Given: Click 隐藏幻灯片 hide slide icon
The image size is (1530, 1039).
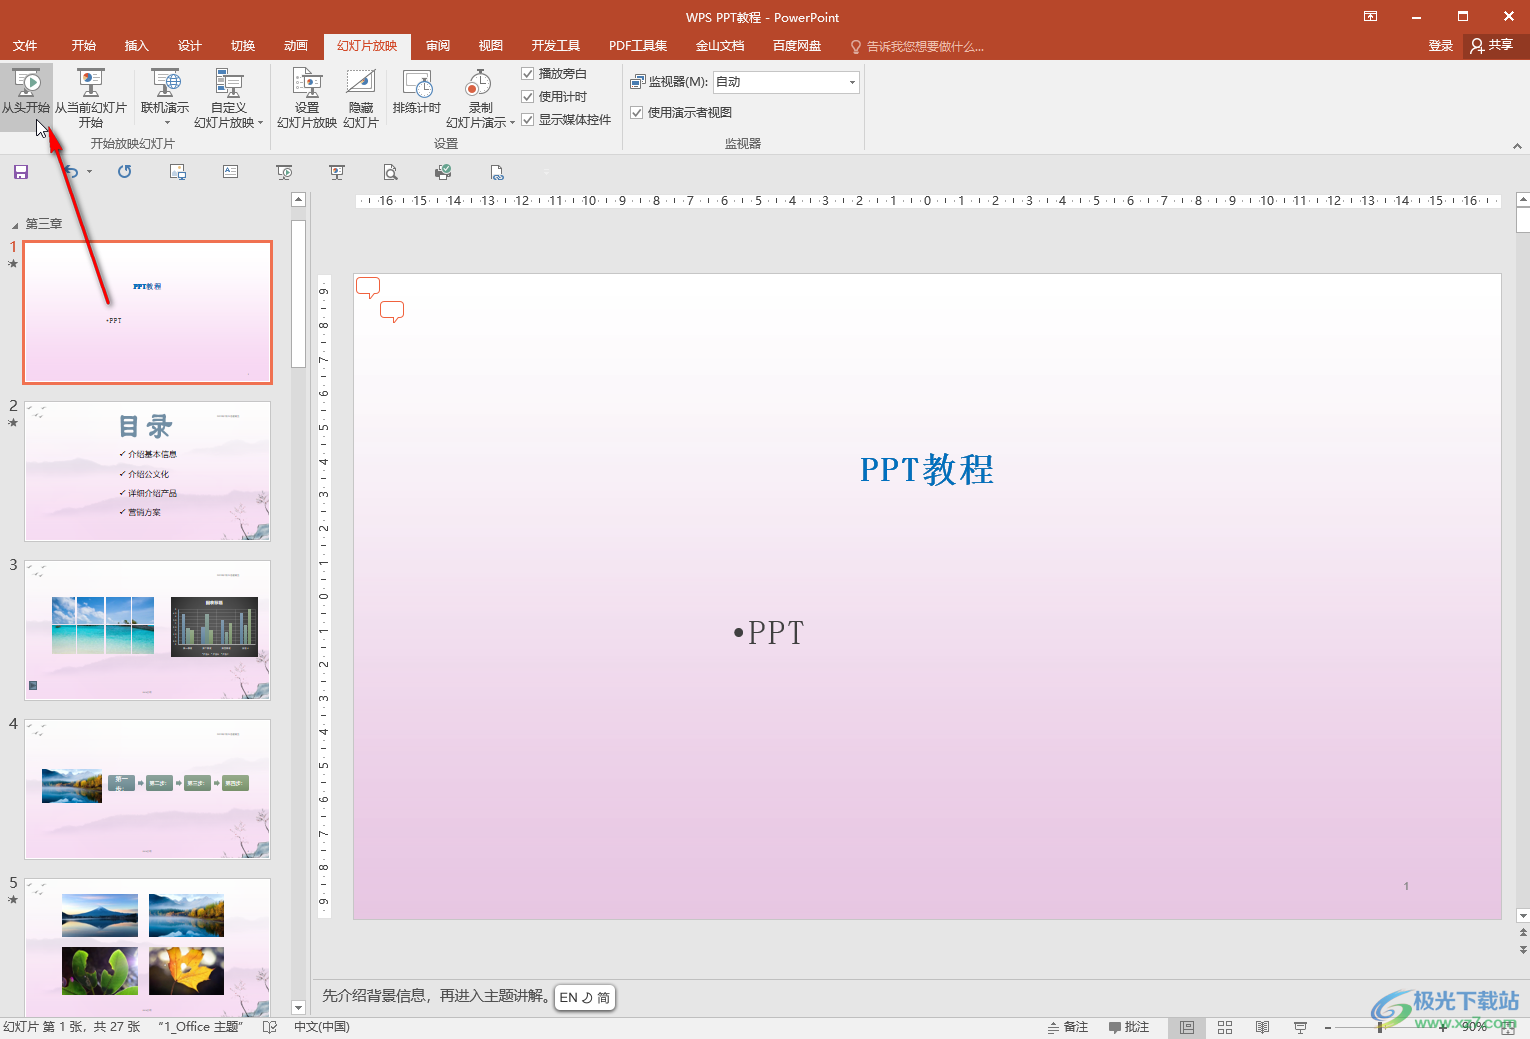Looking at the screenshot, I should [361, 98].
